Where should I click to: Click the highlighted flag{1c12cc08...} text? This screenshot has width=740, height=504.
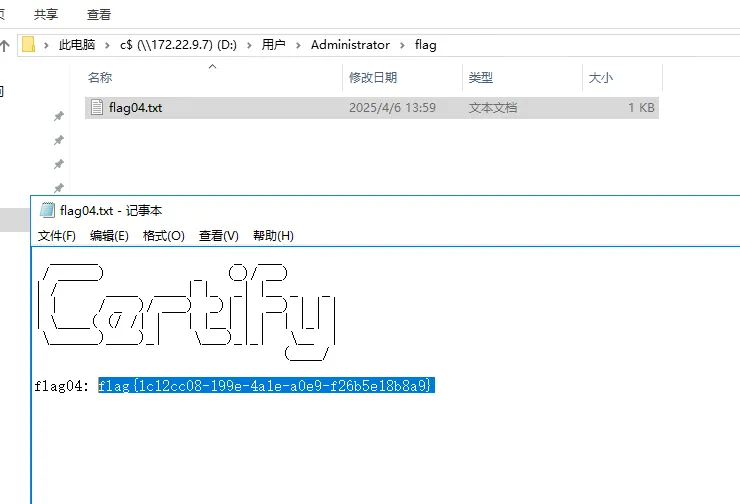(266, 386)
